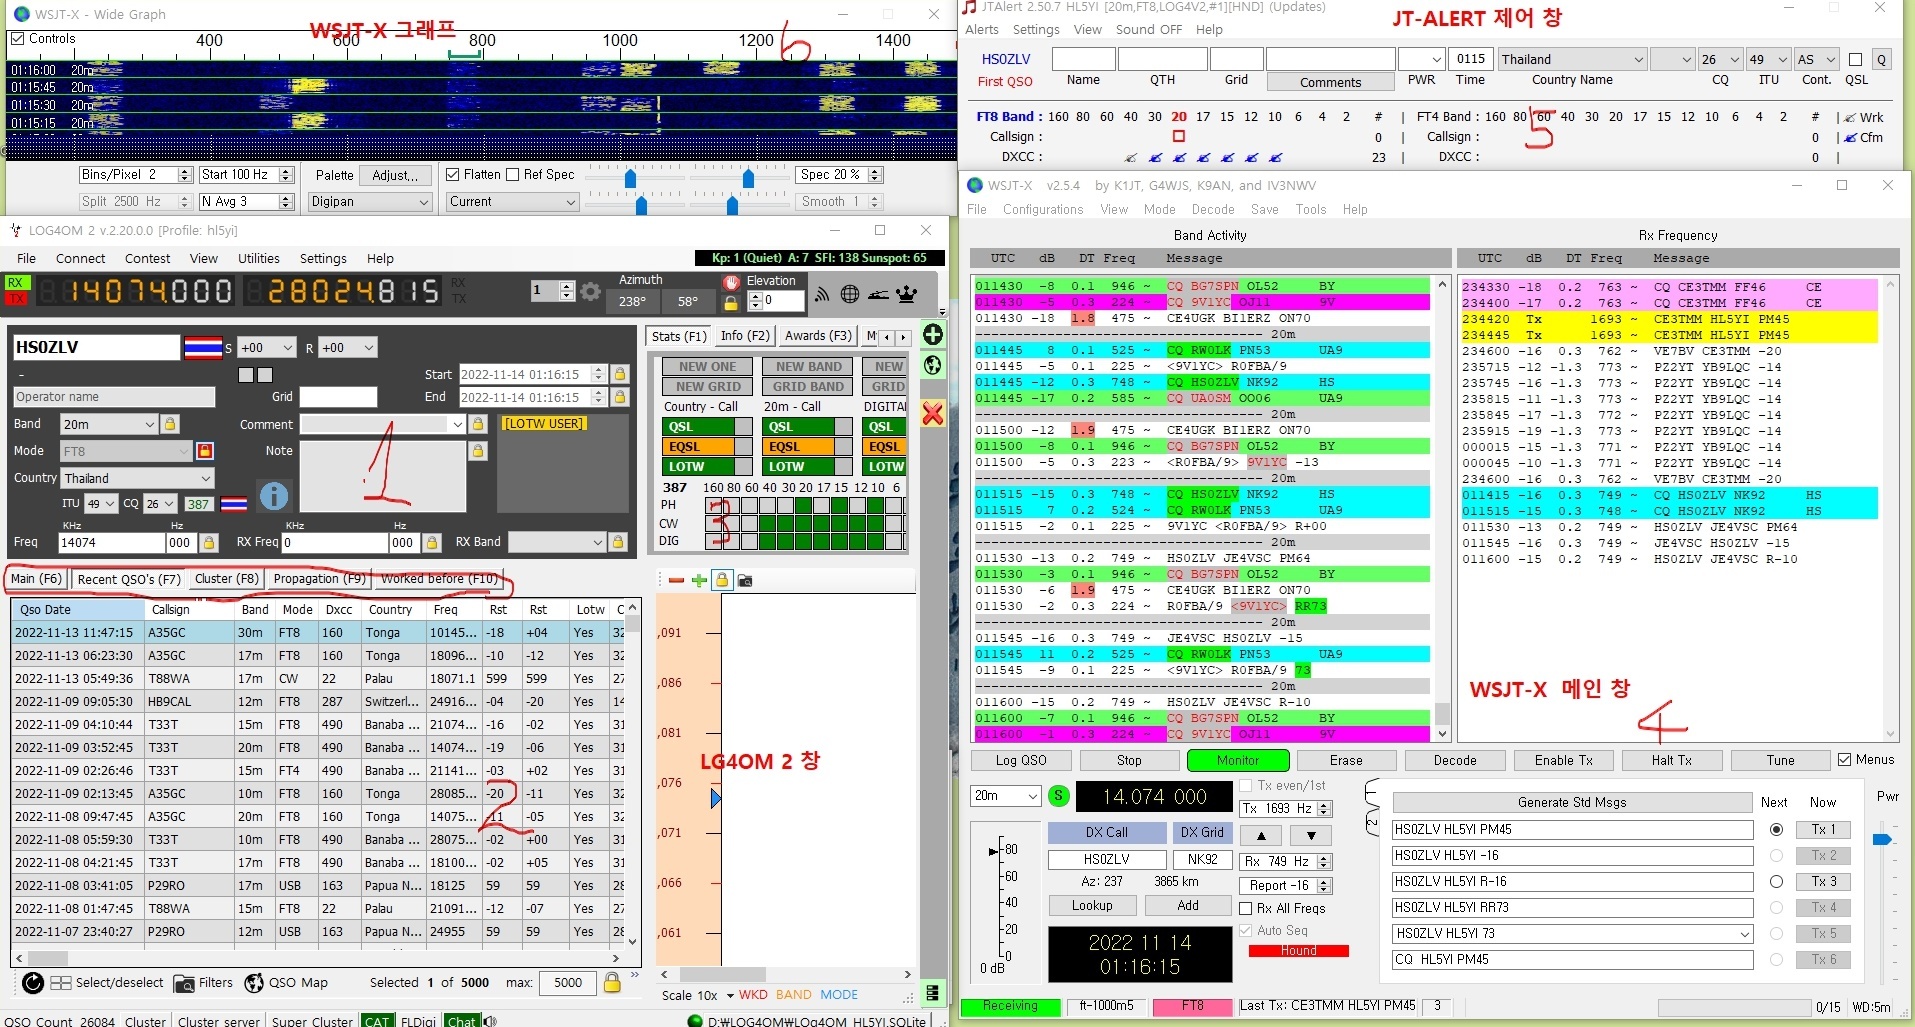The height and width of the screenshot is (1027, 1915).
Task: Enable the Rx All Freqs checkbox
Action: pyautogui.click(x=1246, y=908)
